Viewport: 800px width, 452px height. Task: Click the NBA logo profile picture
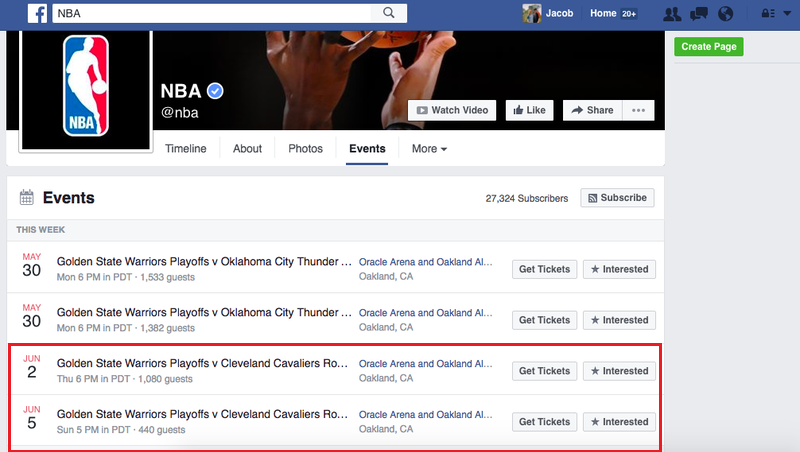click(86, 86)
